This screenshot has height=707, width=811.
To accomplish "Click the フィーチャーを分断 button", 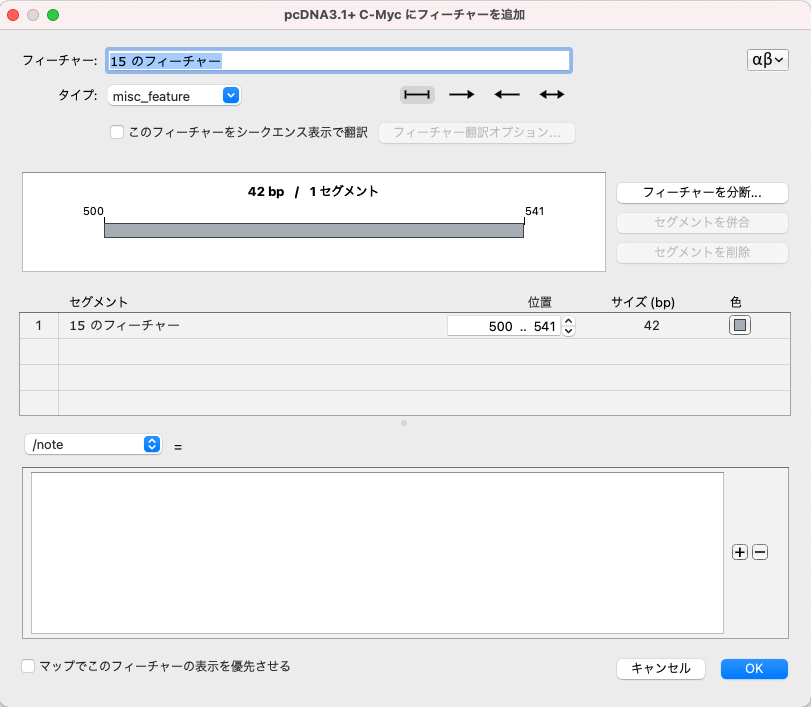I will [x=702, y=192].
